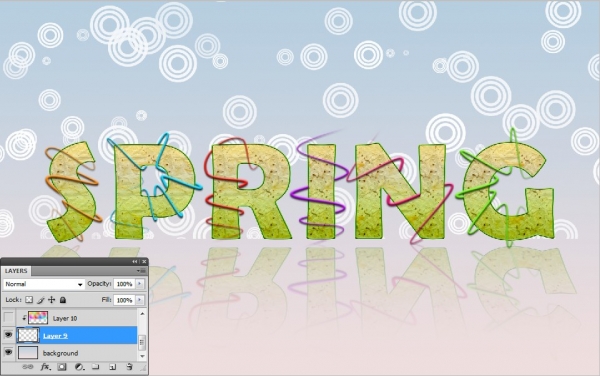Close the Layers panel
This screenshot has height=376, width=600.
click(x=144, y=262)
